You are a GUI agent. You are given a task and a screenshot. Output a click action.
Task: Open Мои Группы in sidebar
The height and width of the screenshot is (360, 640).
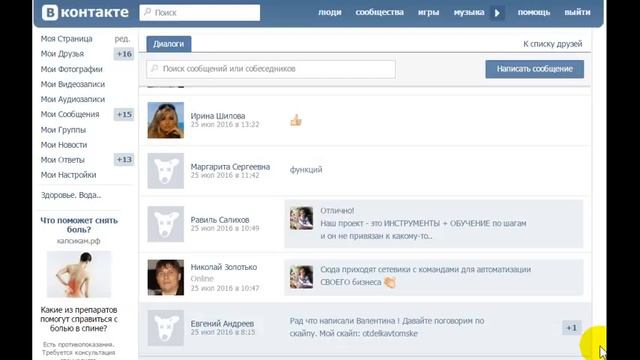63,130
